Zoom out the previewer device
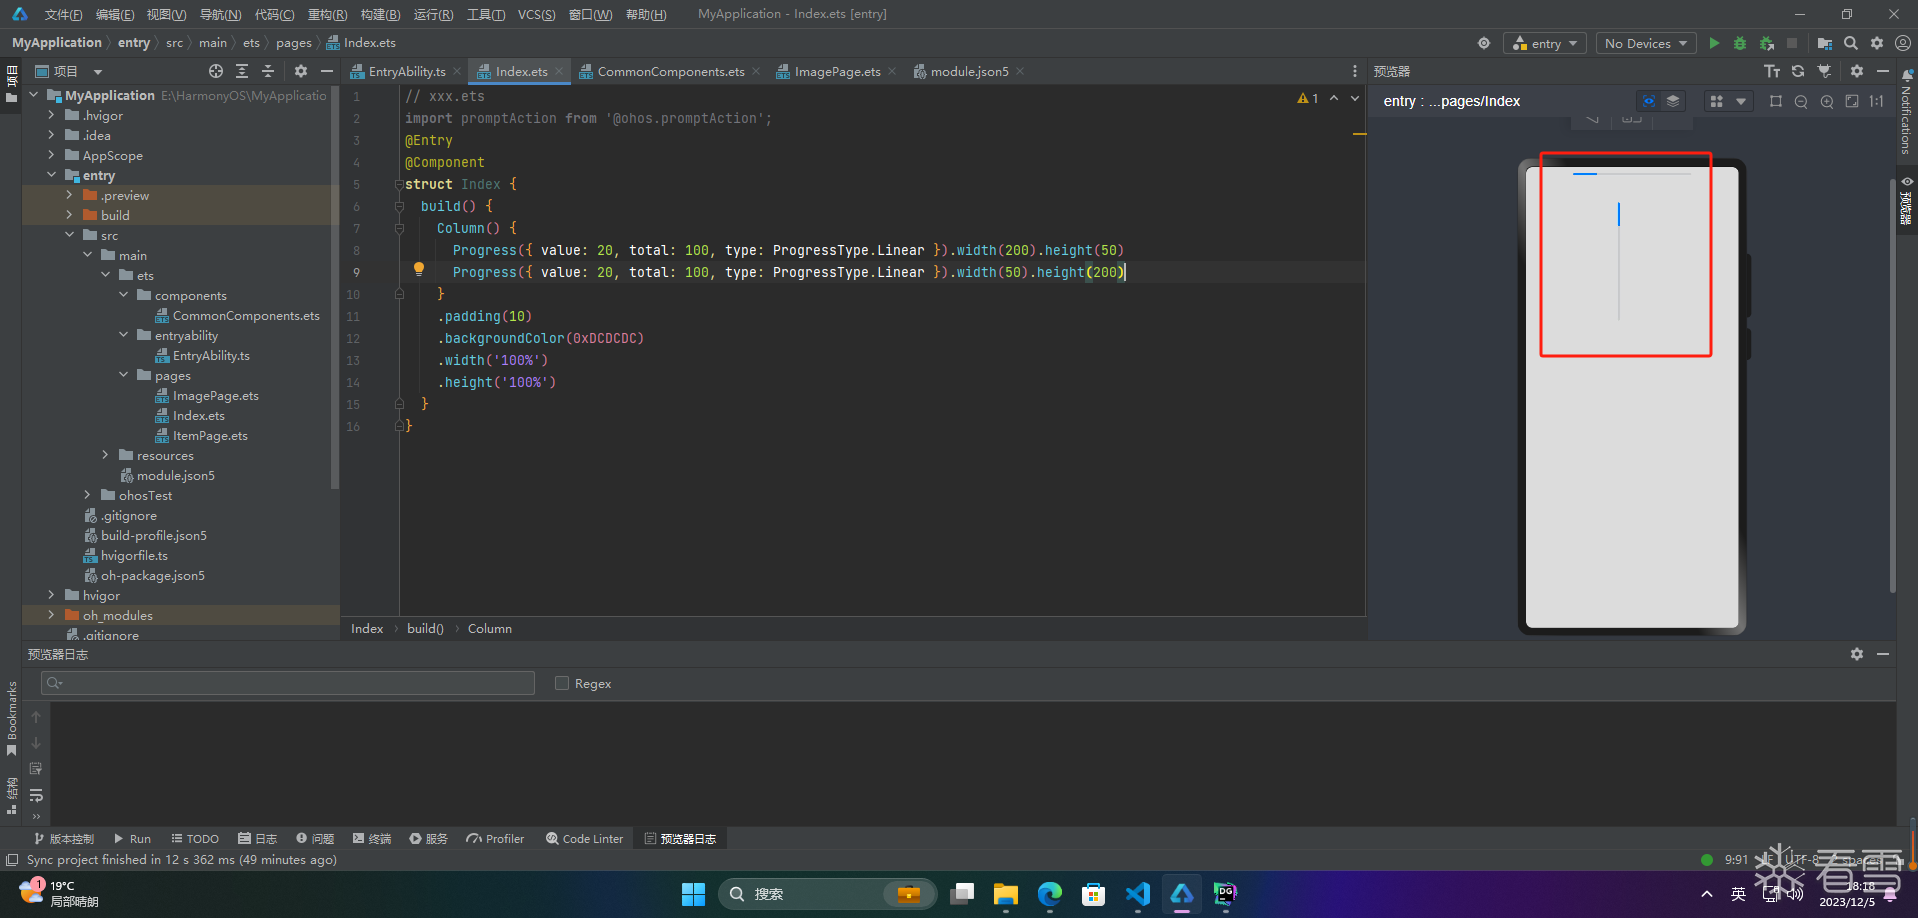The image size is (1918, 918). click(x=1801, y=101)
